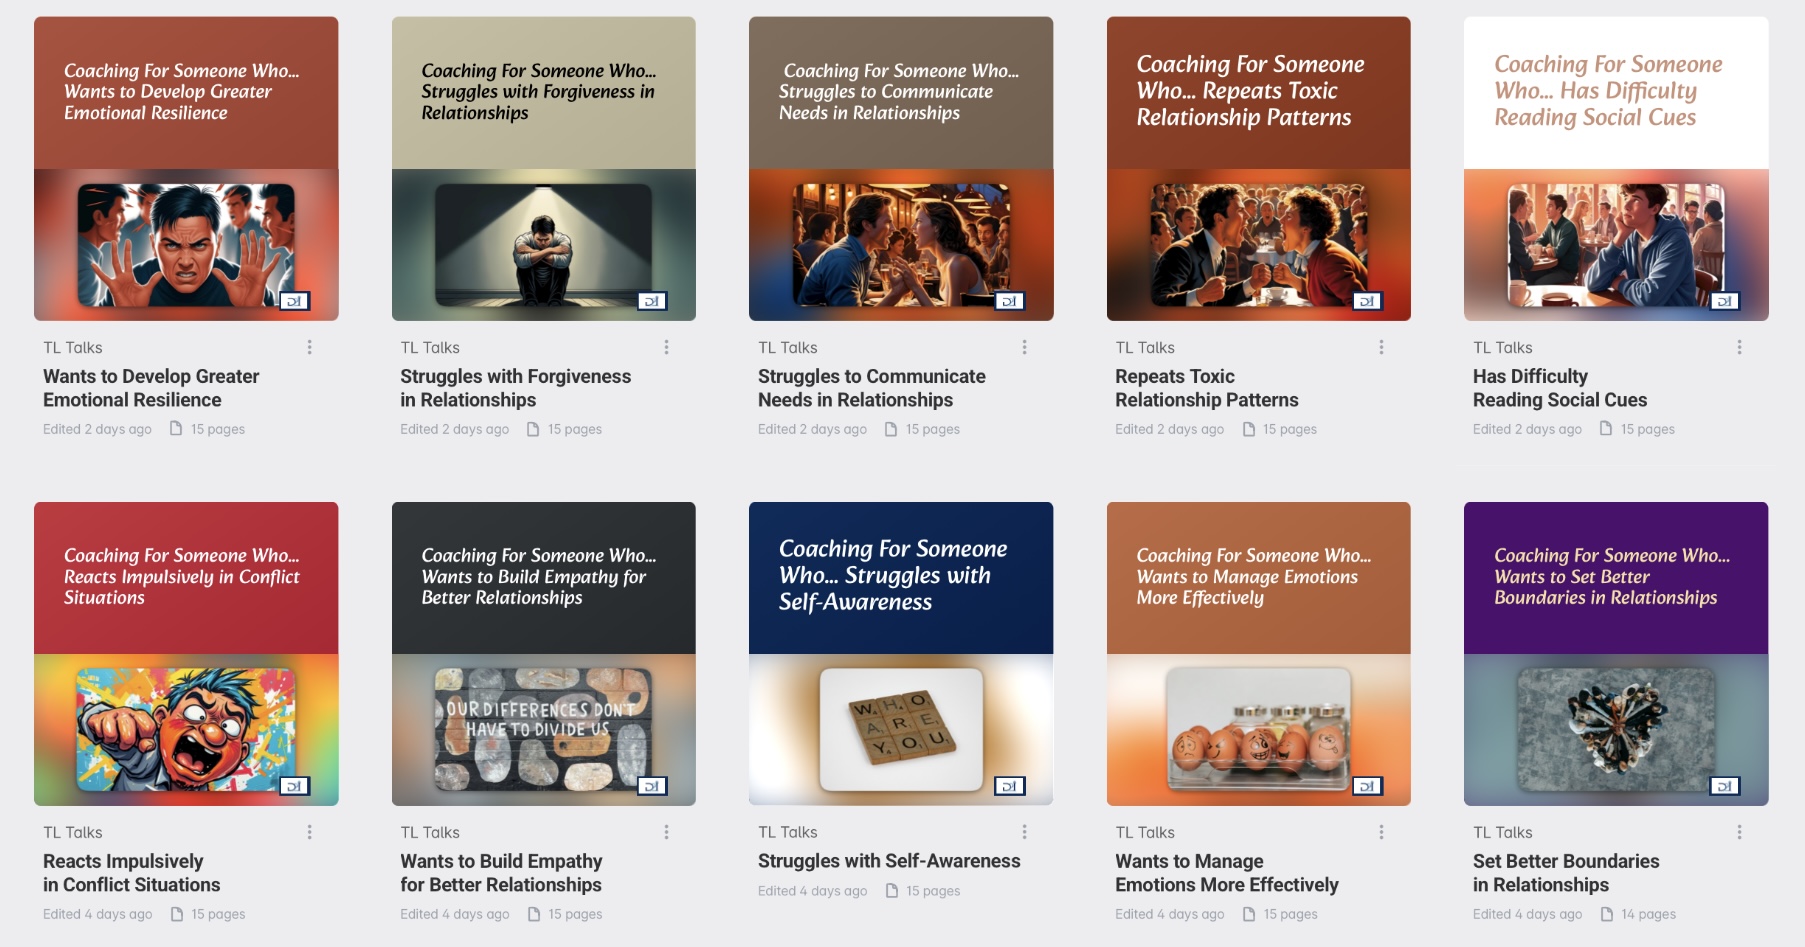This screenshot has height=947, width=1805.
Task: Click the Struggles with Forgiveness in Relationships title
Action: pyautogui.click(x=515, y=388)
